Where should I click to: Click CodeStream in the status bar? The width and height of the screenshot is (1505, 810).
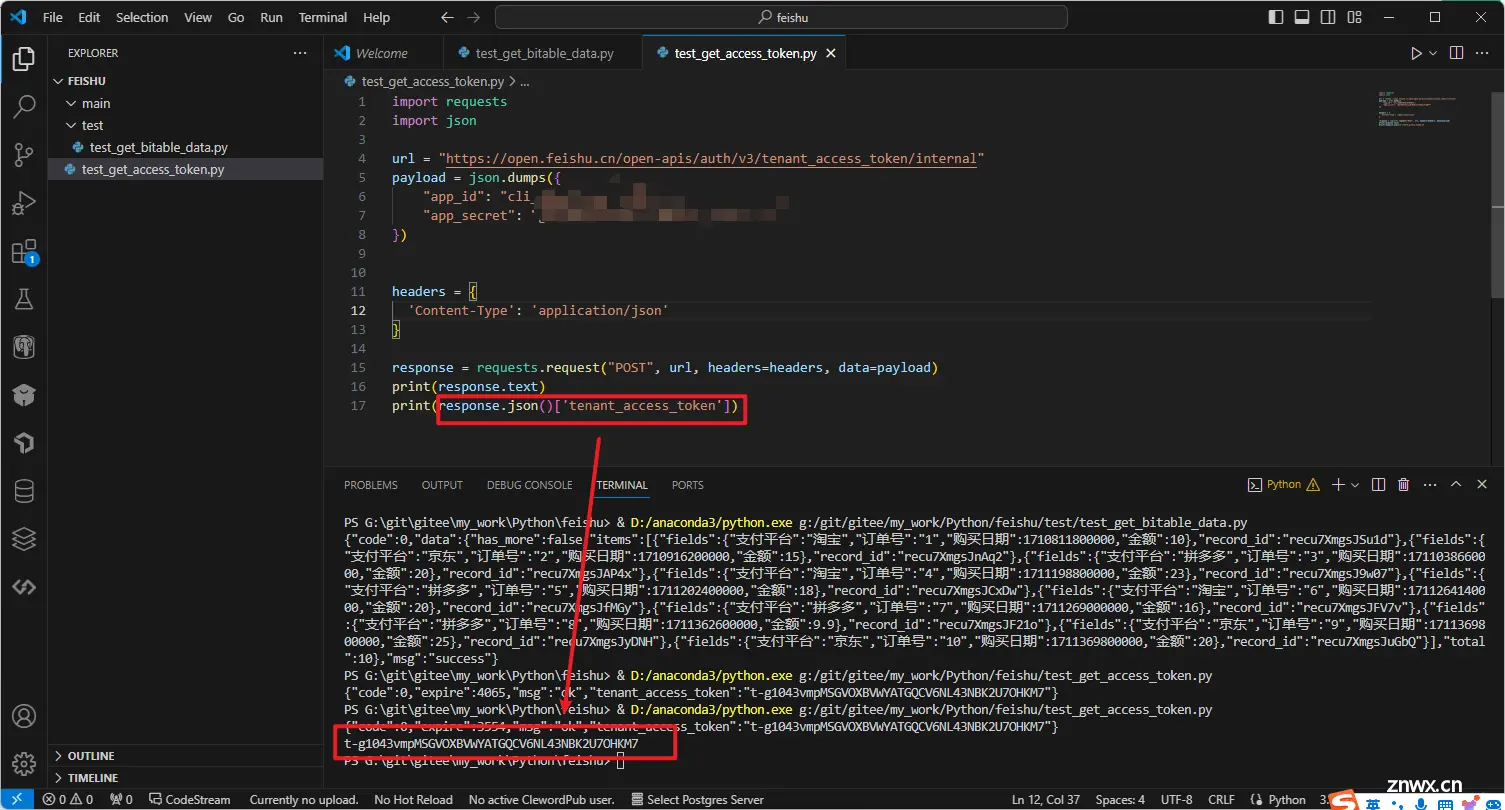coord(190,799)
